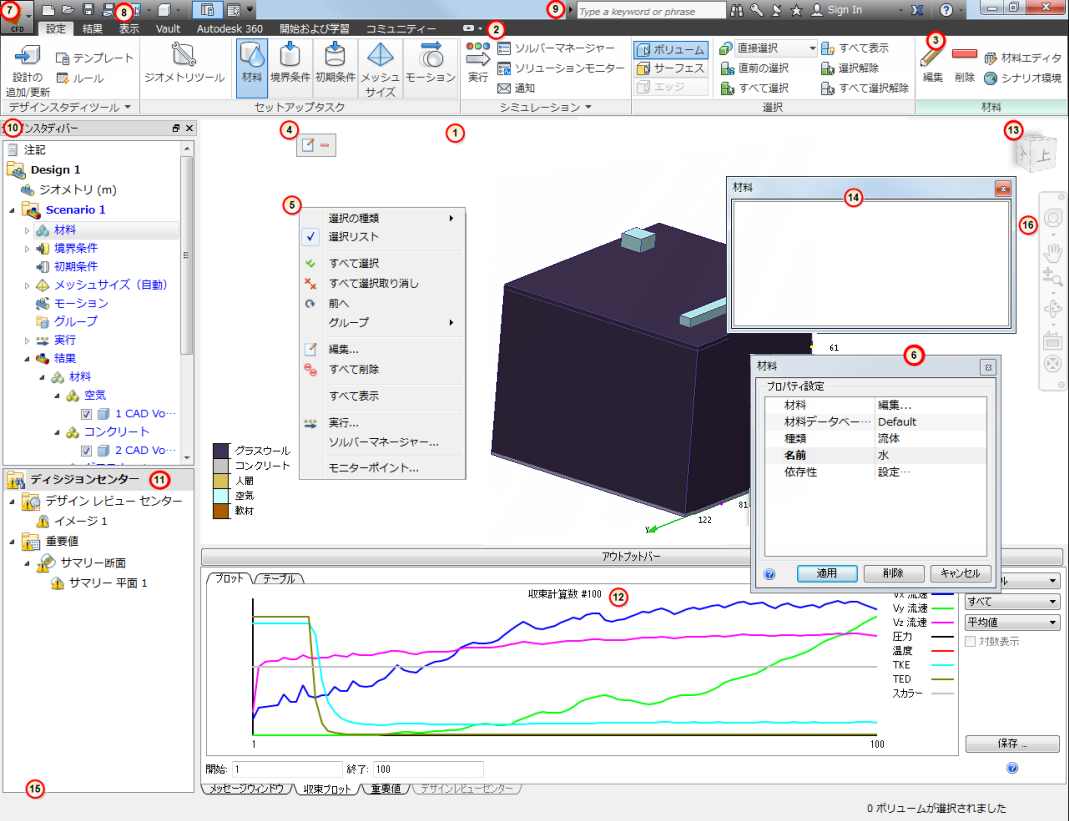Expand the 境界条件 tree node

[x=27, y=249]
